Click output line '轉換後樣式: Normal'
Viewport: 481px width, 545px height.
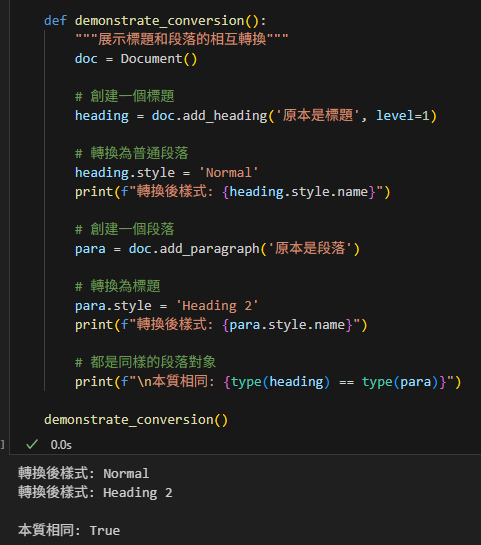click(x=83, y=473)
